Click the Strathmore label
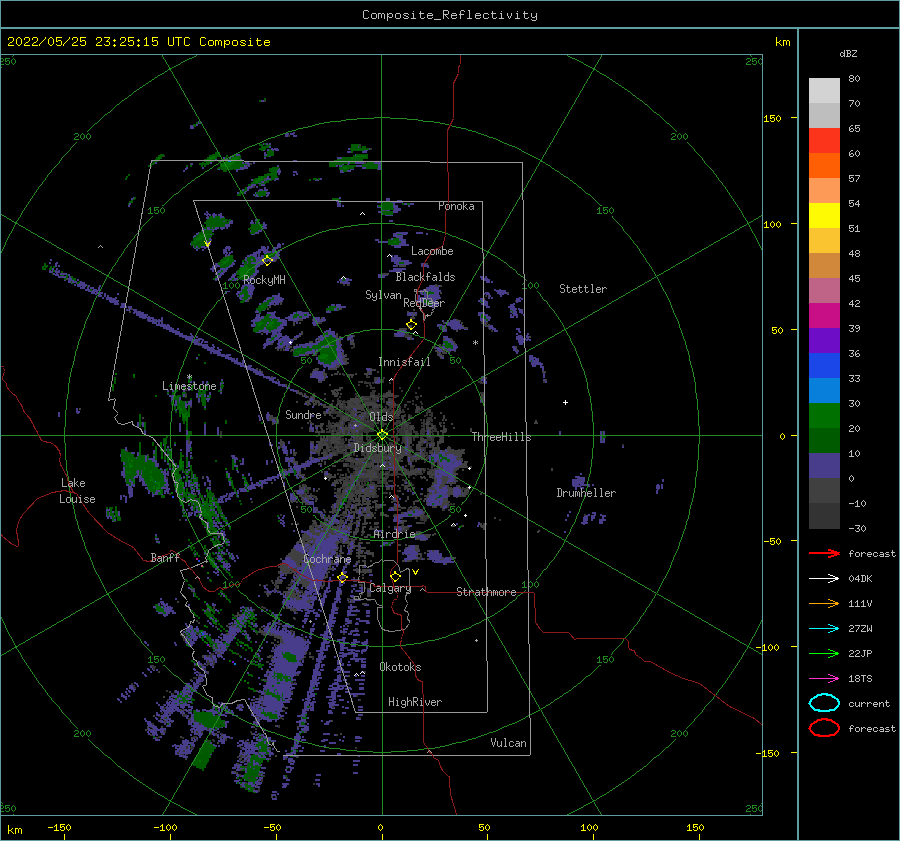Screen dimensions: 900x841 tap(486, 592)
